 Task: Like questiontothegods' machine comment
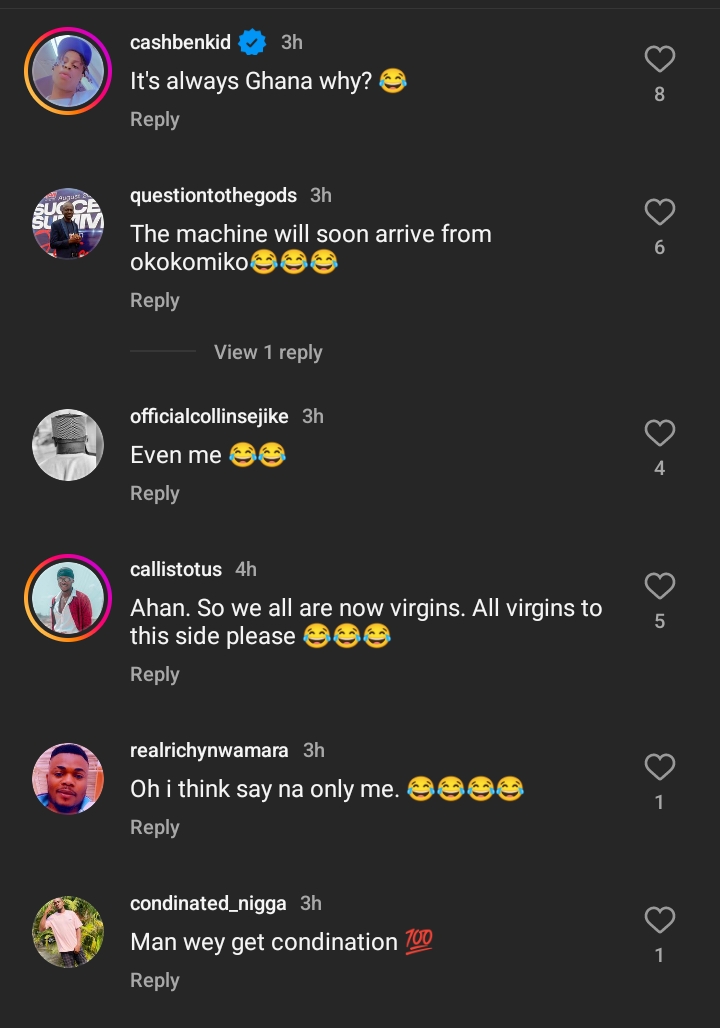coord(659,211)
